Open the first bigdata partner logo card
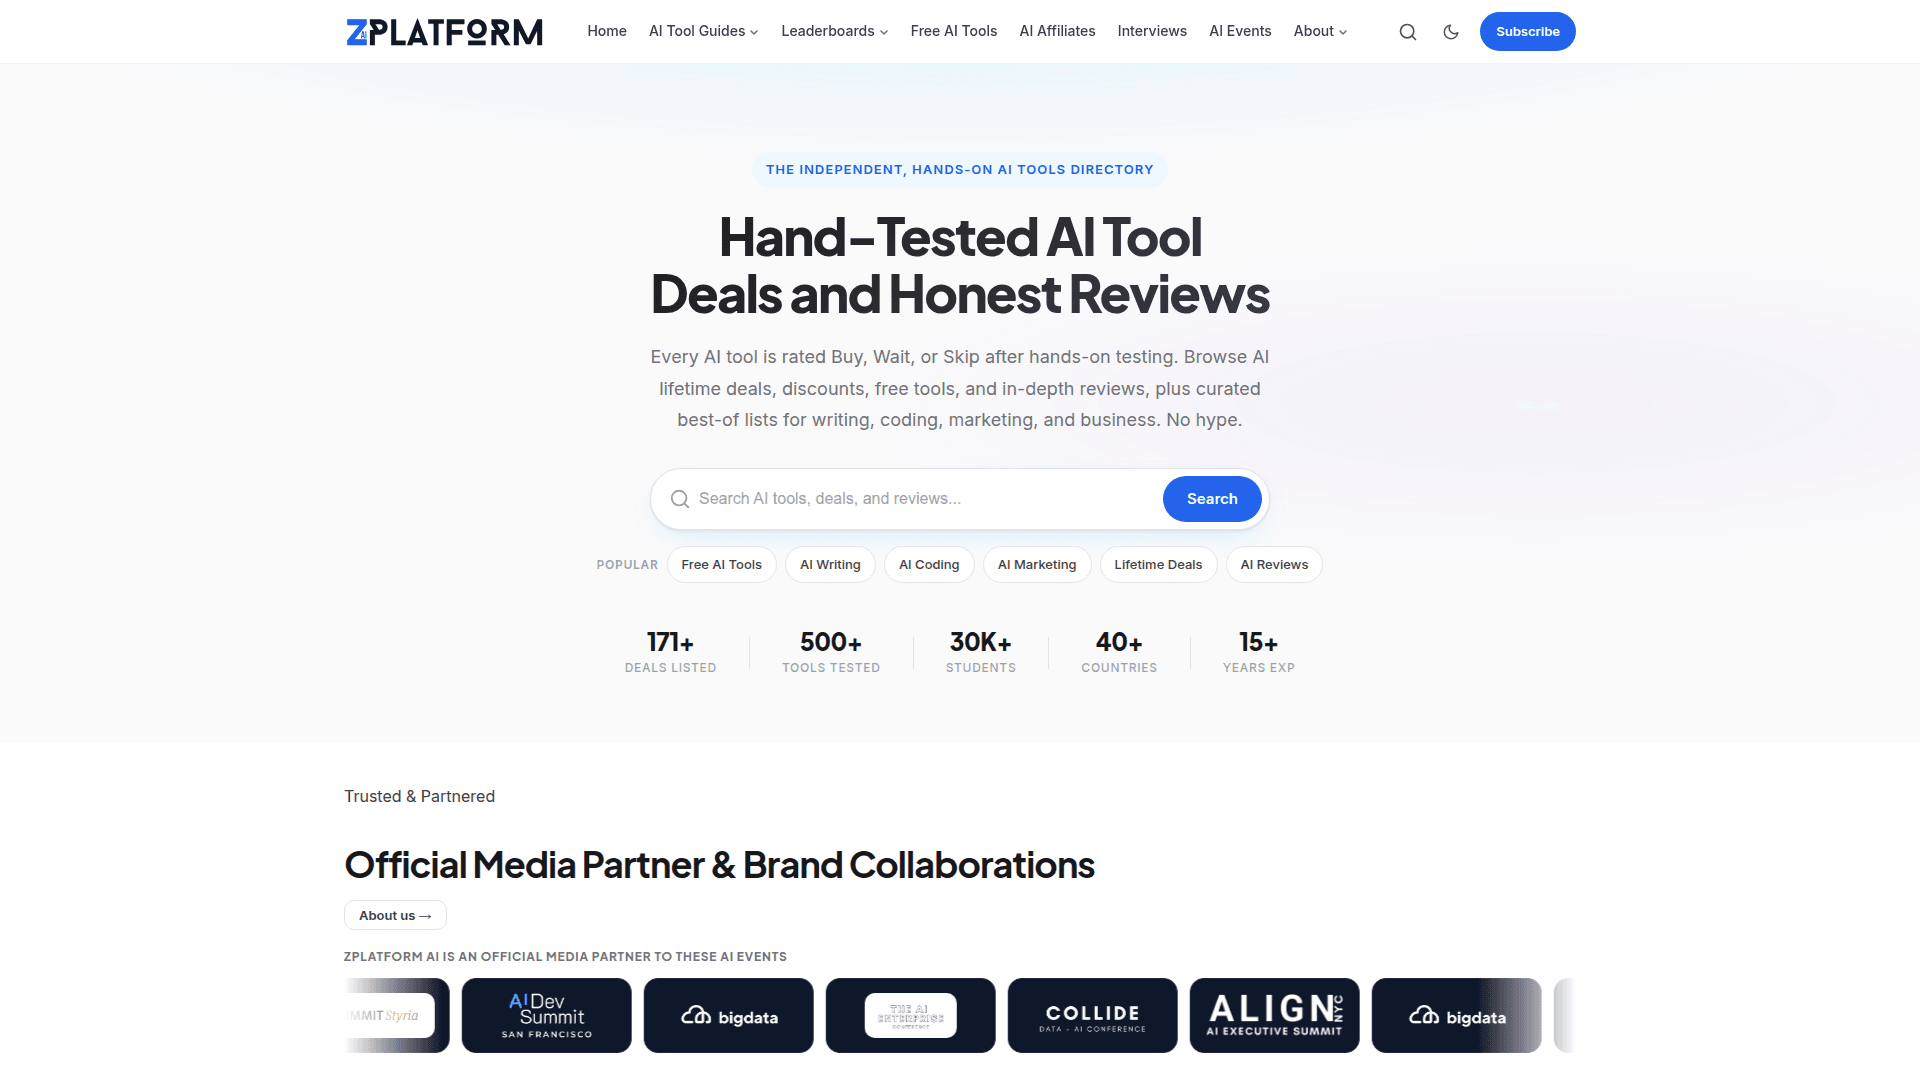This screenshot has width=1920, height=1080. click(729, 1016)
